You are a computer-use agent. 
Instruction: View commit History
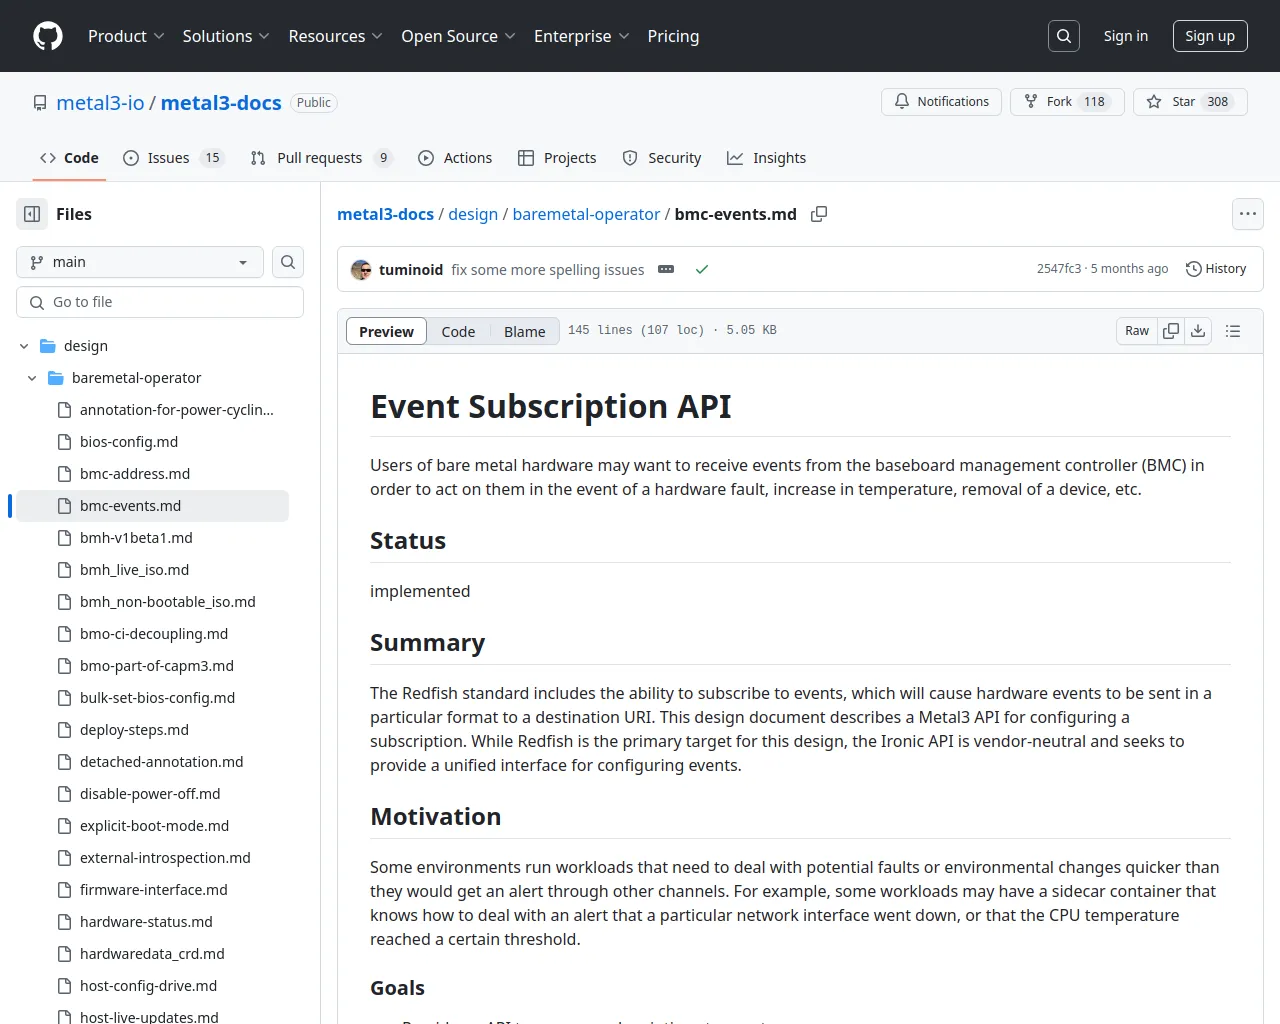tap(1216, 269)
